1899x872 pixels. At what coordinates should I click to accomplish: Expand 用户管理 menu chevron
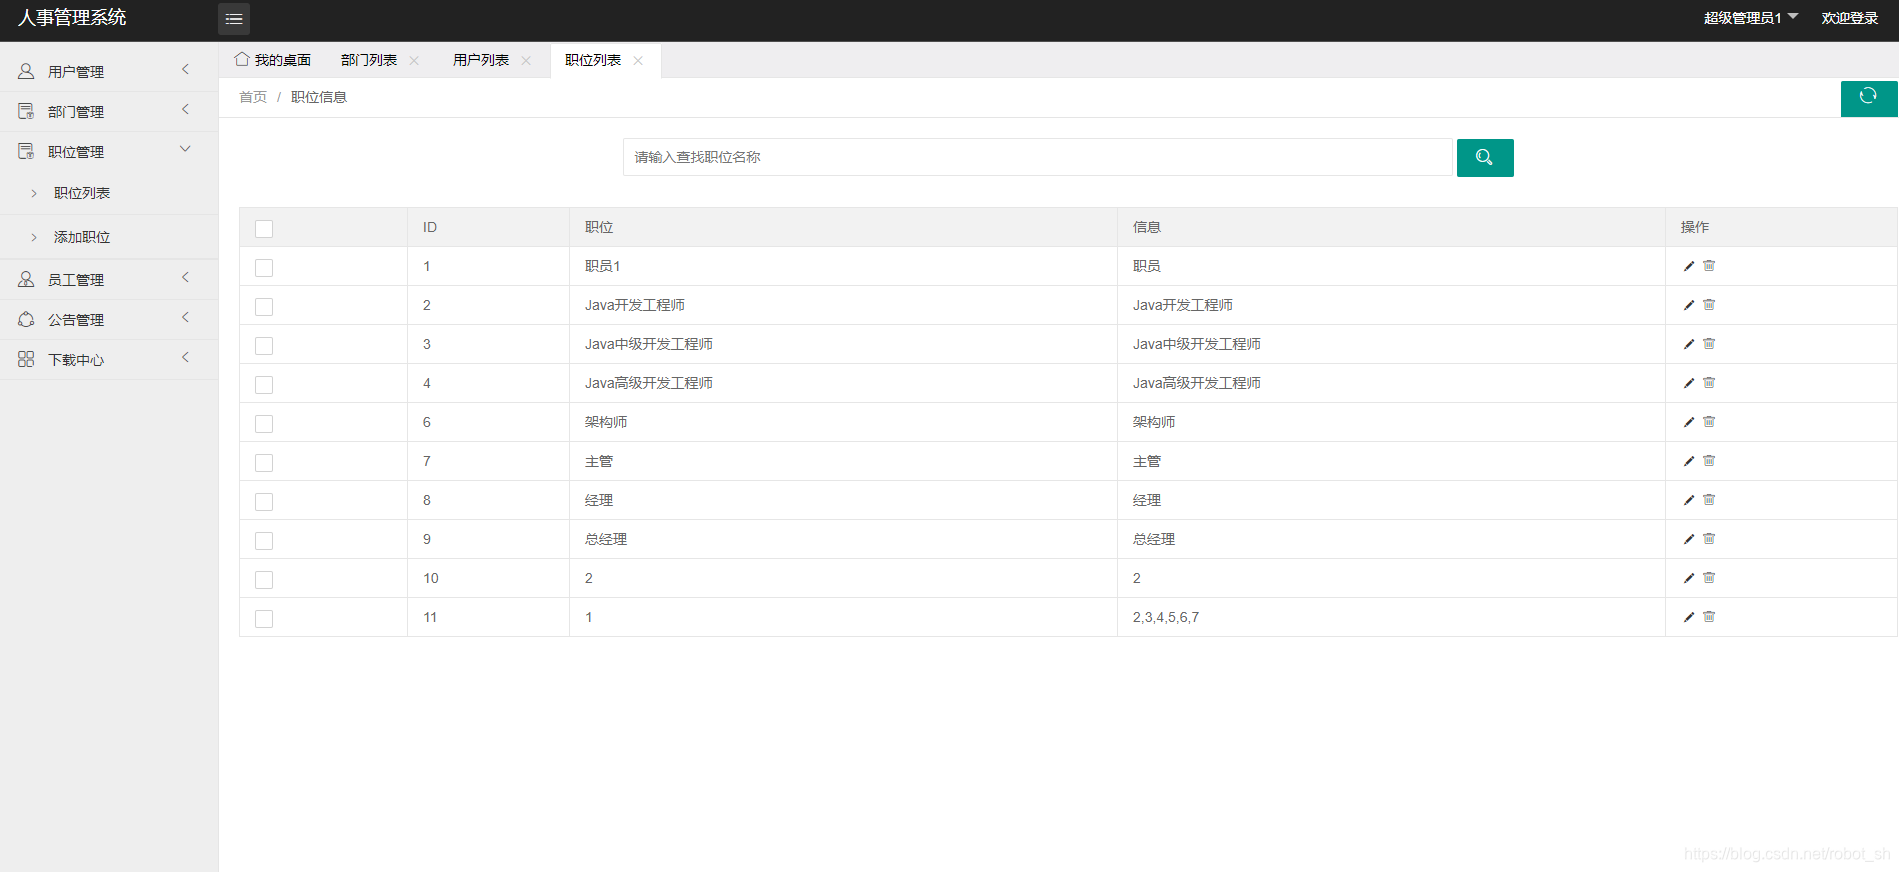pyautogui.click(x=185, y=69)
